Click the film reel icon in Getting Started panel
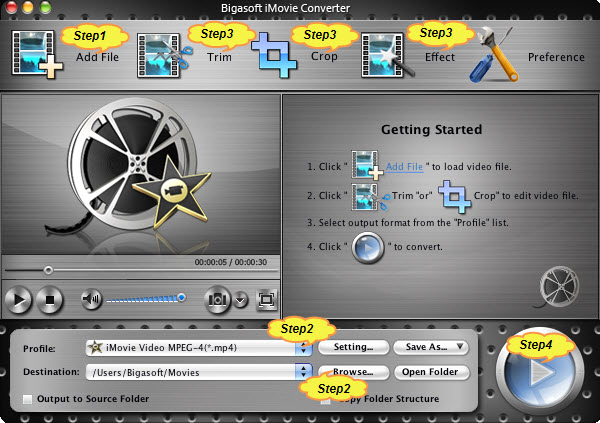 tap(556, 287)
